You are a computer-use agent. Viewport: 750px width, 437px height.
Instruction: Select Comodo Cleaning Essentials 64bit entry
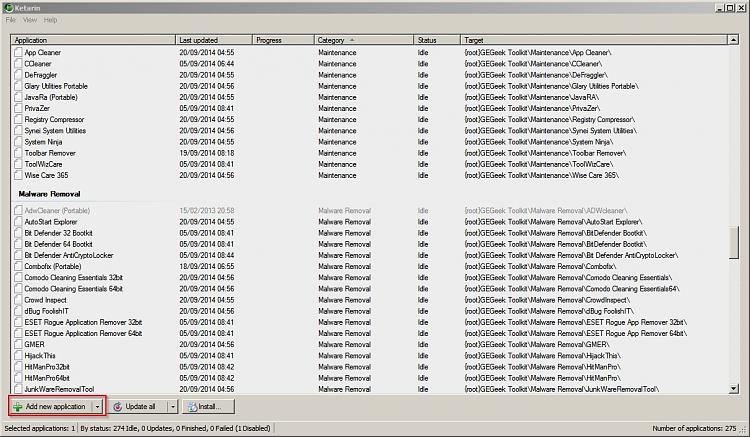pos(74,288)
